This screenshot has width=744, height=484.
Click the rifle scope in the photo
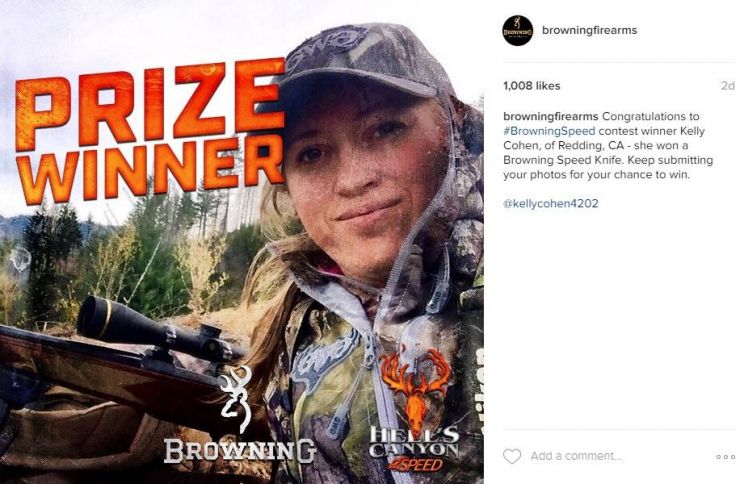point(153,330)
